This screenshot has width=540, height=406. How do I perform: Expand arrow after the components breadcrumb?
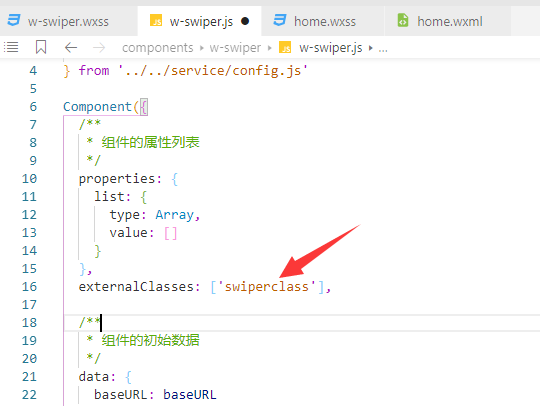point(202,48)
